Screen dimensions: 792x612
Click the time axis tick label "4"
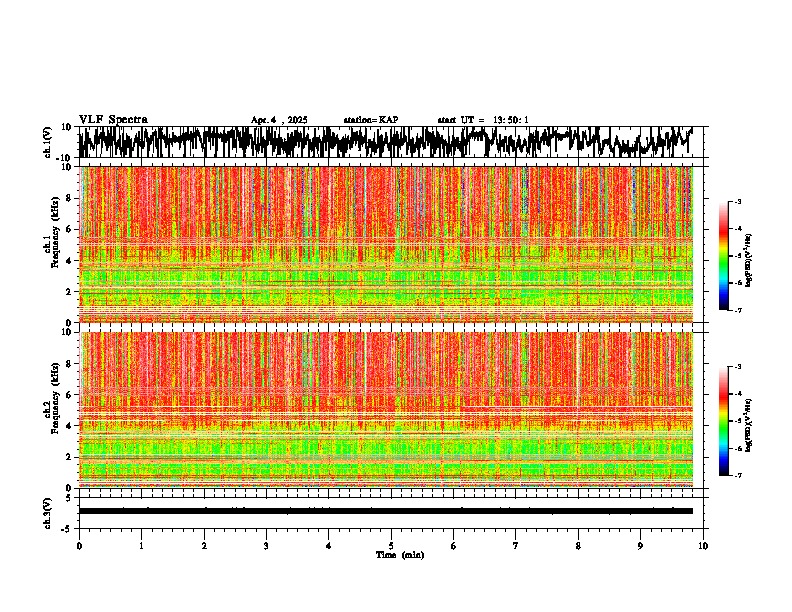point(329,546)
